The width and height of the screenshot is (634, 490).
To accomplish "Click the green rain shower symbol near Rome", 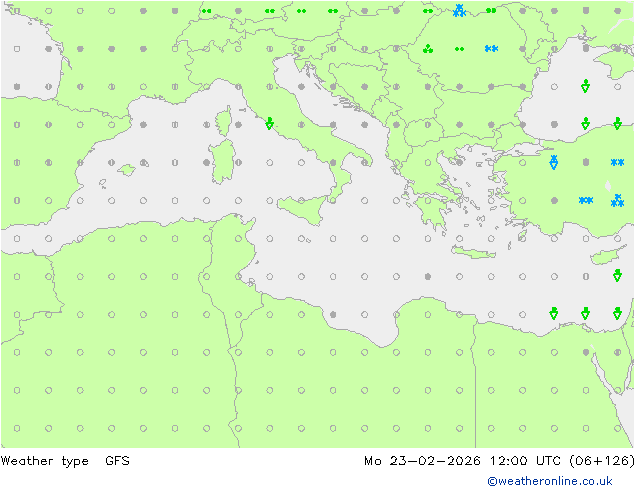I will pos(270,123).
